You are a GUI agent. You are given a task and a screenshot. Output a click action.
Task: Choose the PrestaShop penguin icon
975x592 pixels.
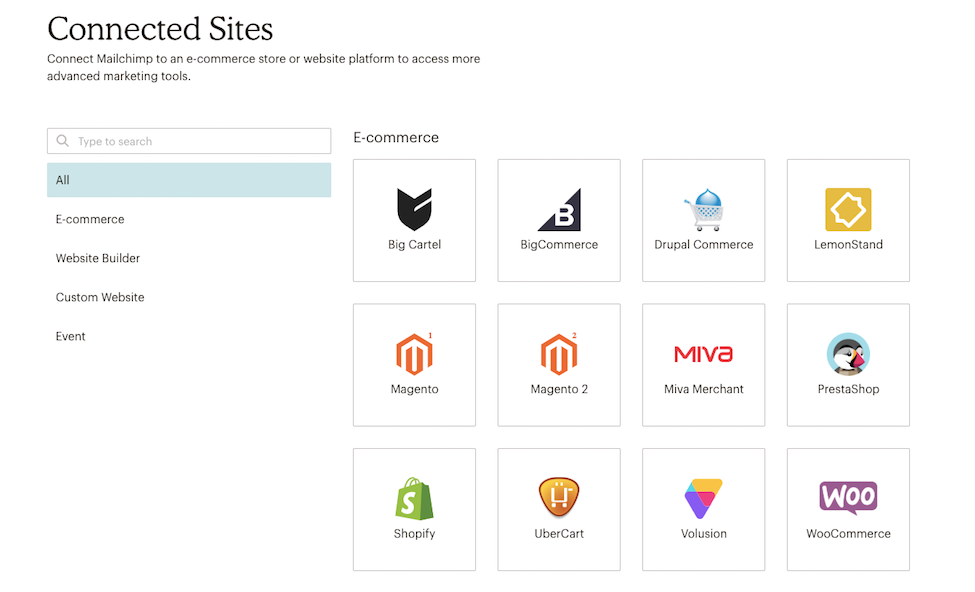point(848,354)
